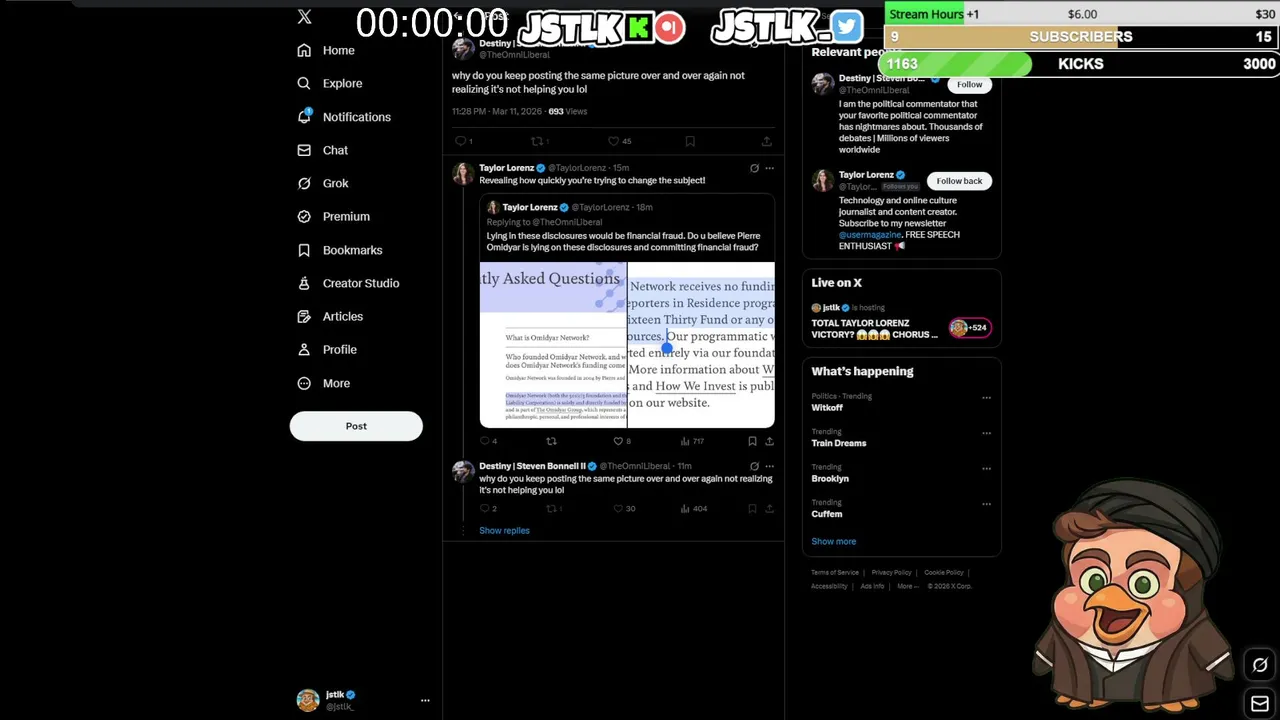
Task: View analytics showing 717 views
Action: click(692, 441)
